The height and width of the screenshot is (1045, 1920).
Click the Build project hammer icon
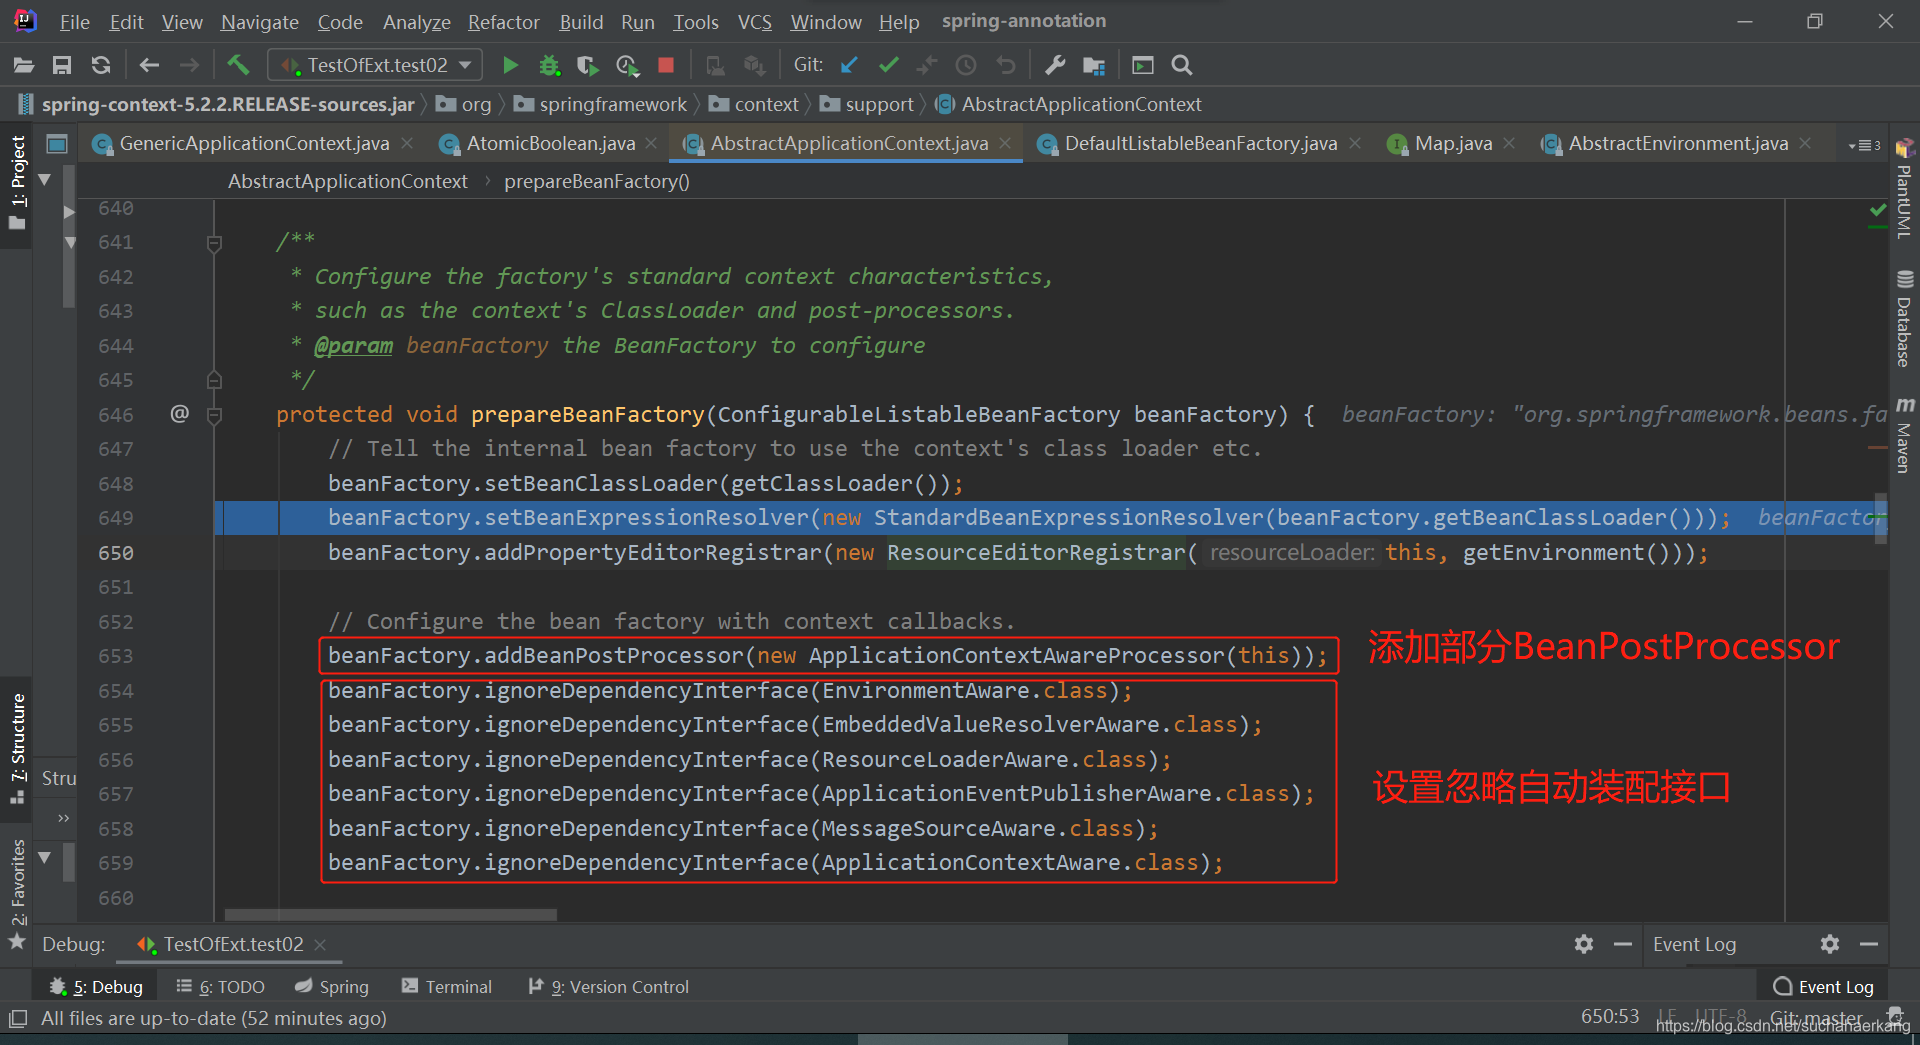[238, 65]
